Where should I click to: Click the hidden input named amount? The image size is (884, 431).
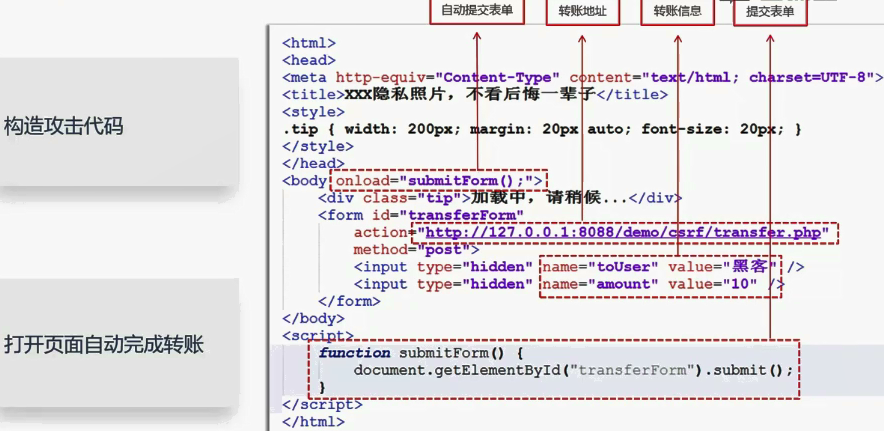pyautogui.click(x=569, y=284)
